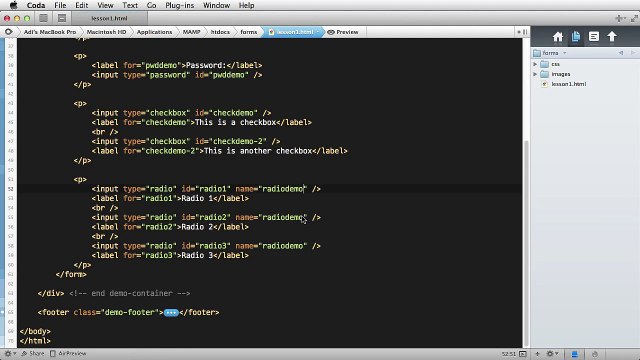The width and height of the screenshot is (640, 360).
Task: Click the 'end demo-container' comment
Action: pos(129,293)
